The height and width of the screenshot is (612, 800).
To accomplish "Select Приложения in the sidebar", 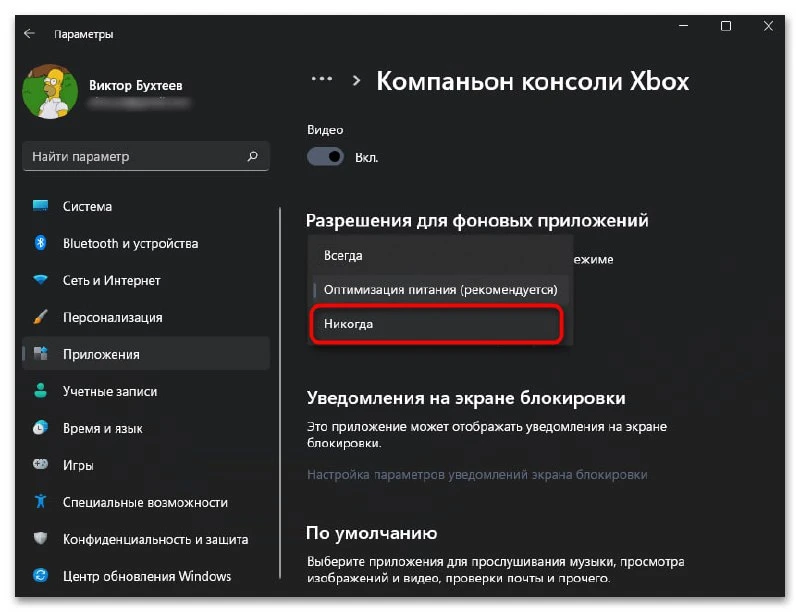I will pos(146,353).
